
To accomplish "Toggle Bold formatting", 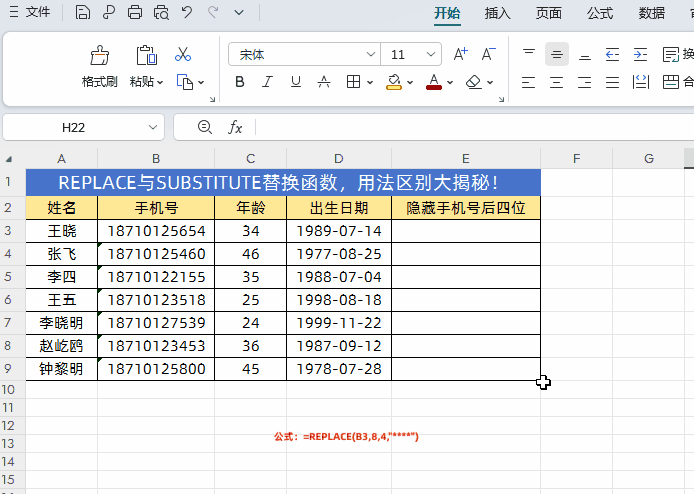I will tap(239, 82).
